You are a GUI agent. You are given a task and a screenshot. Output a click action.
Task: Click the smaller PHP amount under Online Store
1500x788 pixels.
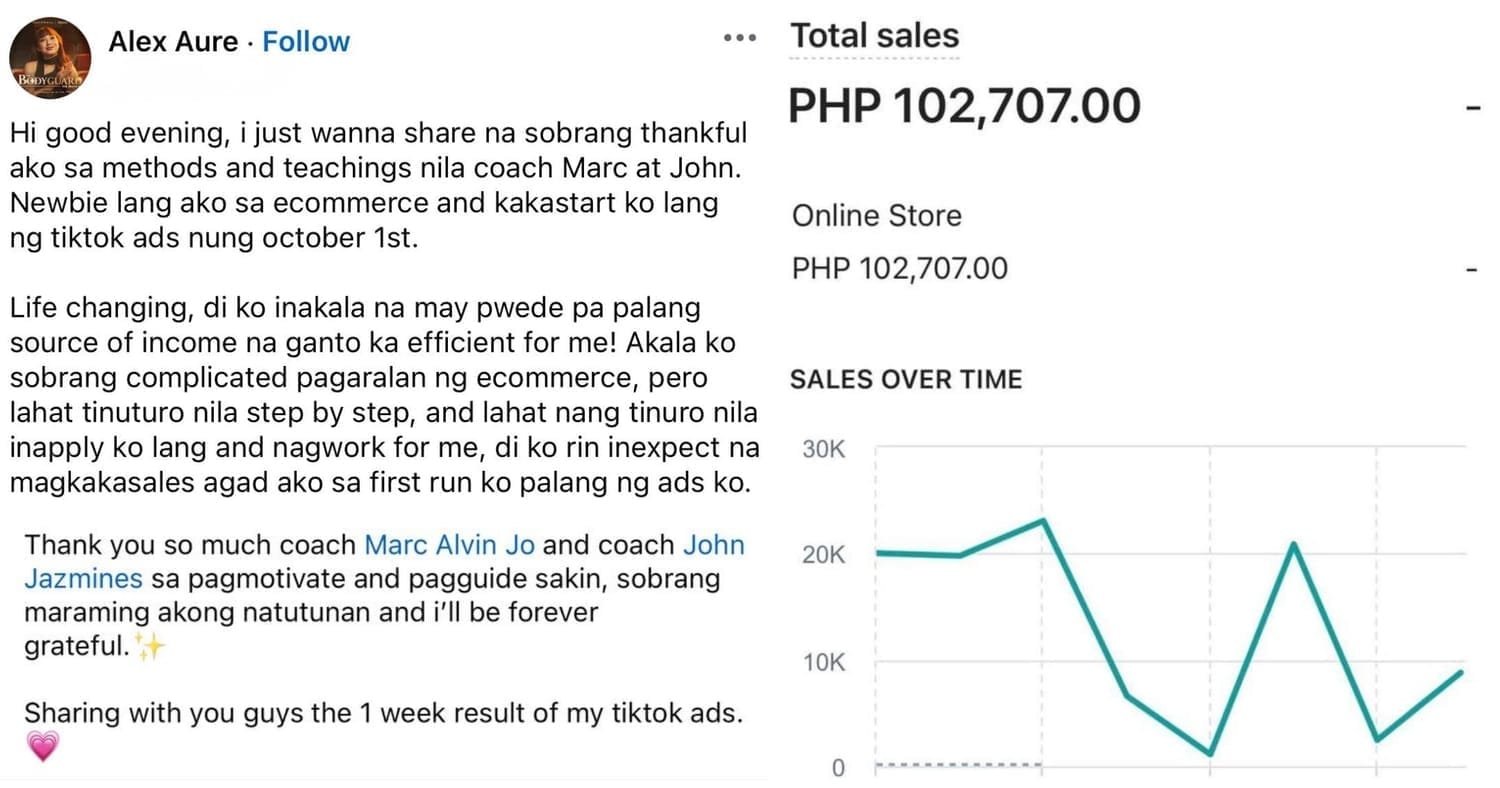pyautogui.click(x=899, y=269)
